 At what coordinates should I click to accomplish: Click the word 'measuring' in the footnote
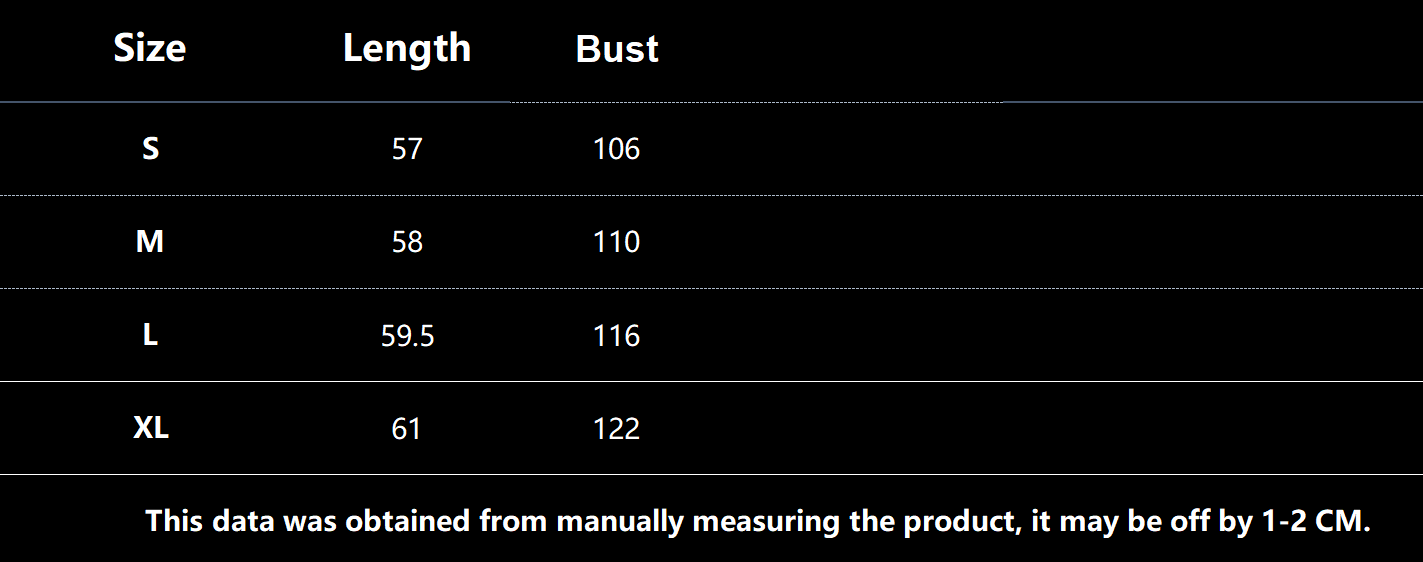[x=769, y=521]
